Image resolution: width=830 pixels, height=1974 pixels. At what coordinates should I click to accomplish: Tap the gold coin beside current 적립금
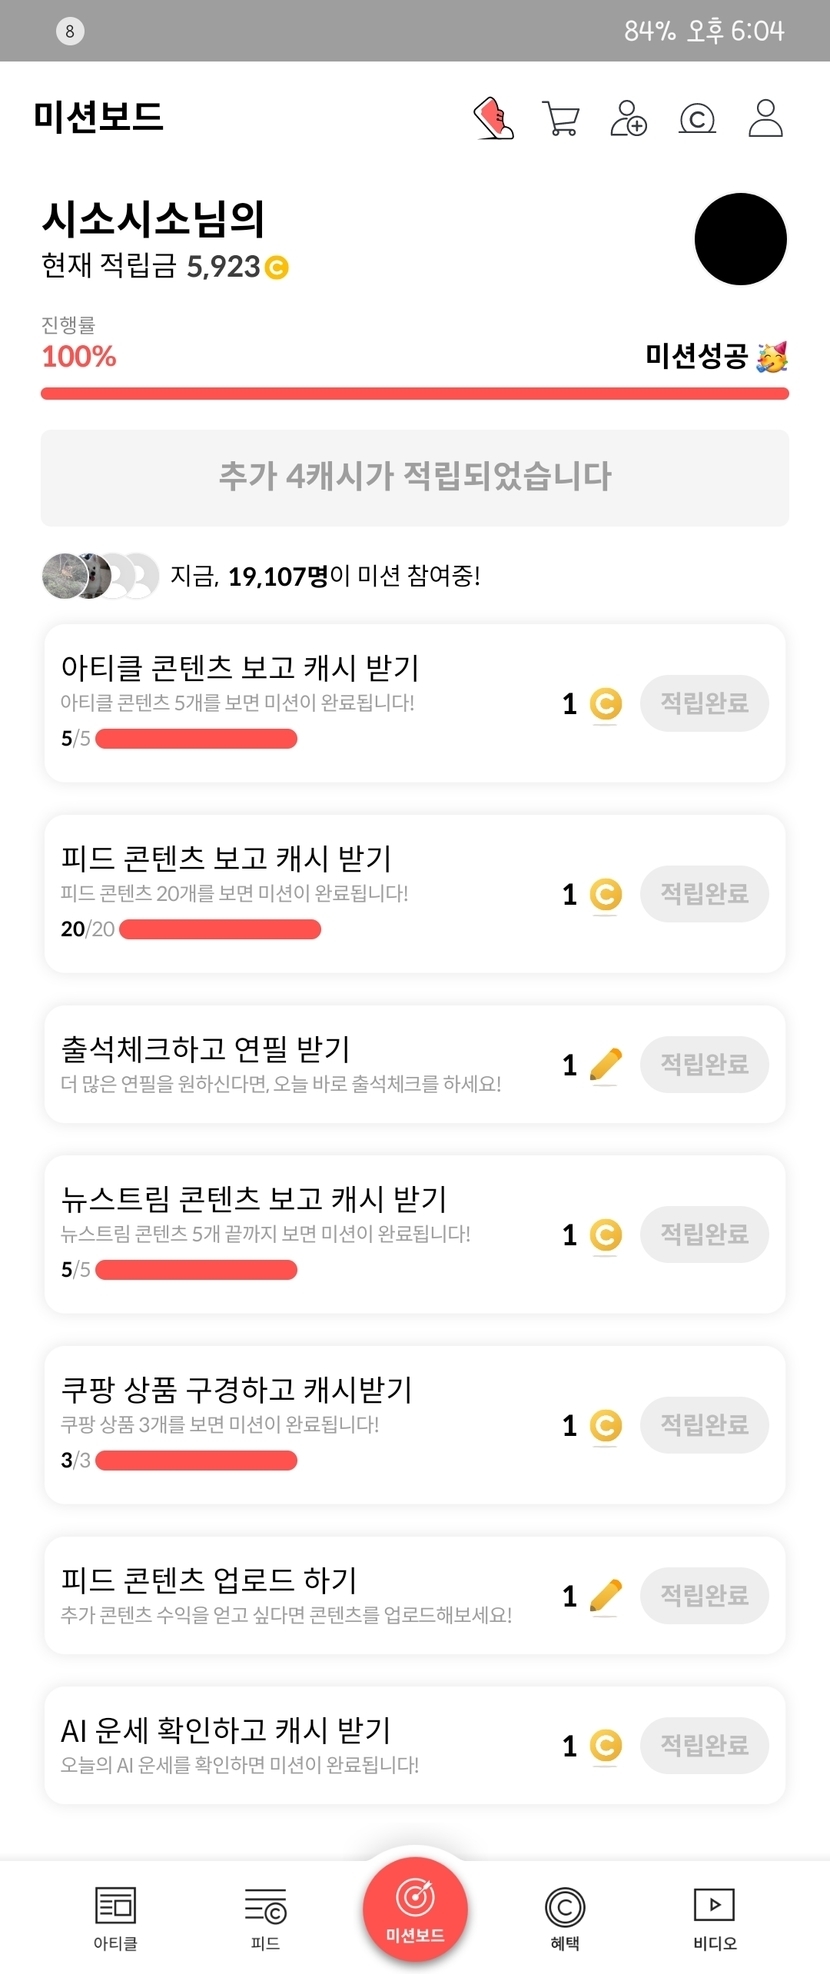click(276, 267)
